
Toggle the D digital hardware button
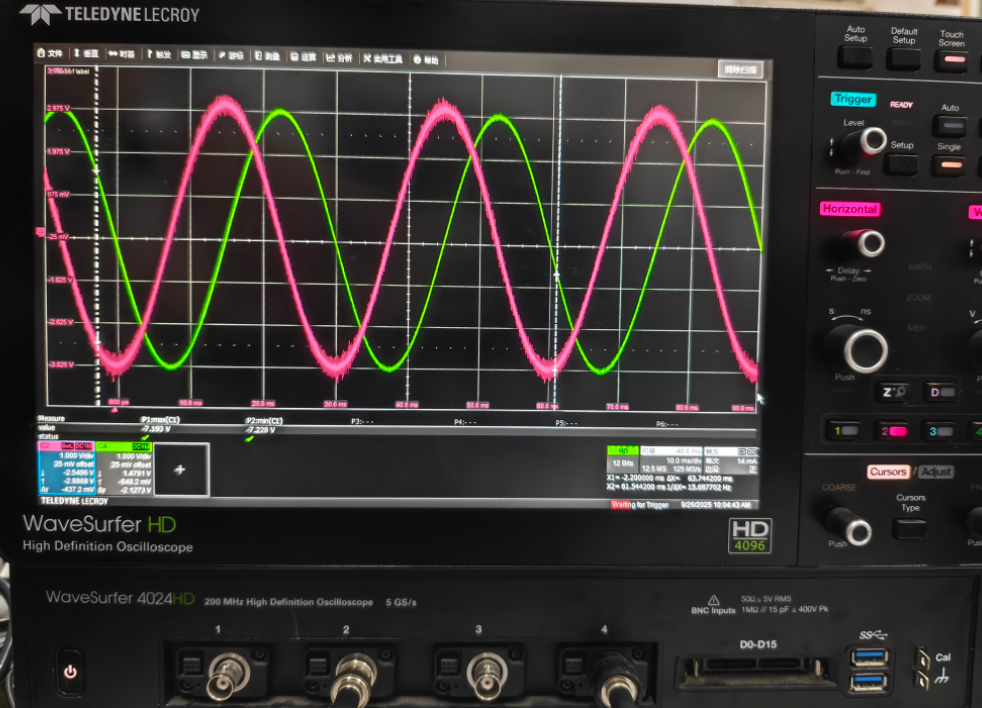pos(941,393)
